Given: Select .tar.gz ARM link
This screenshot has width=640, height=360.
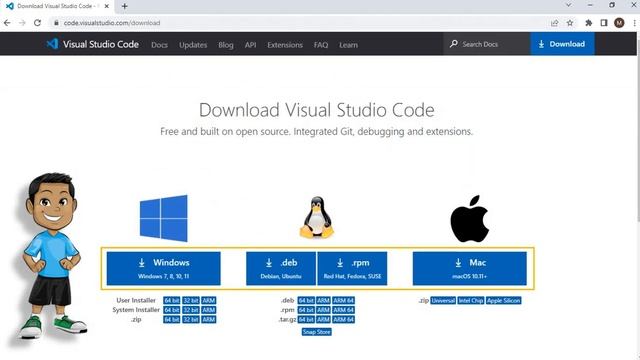Looking at the screenshot, I should coord(323,320).
